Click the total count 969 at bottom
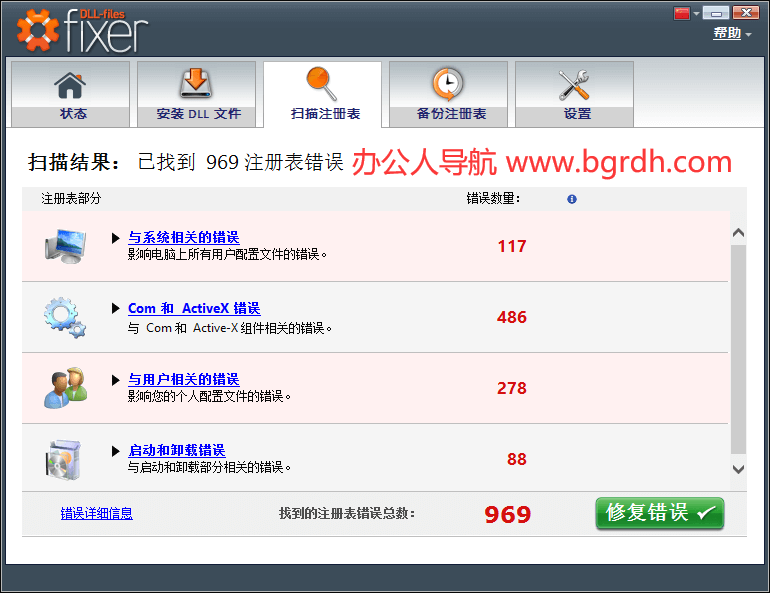The width and height of the screenshot is (770, 593). [x=508, y=514]
